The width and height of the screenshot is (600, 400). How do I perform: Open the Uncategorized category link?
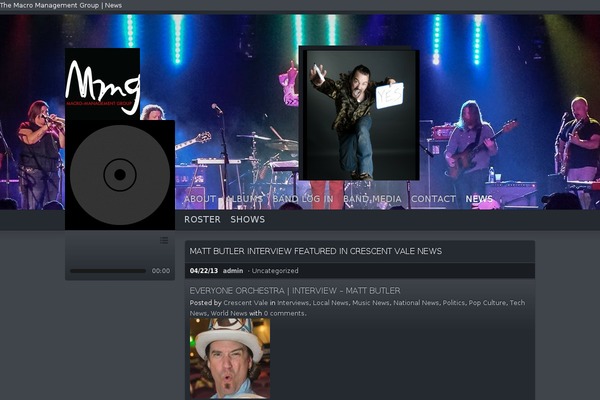pyautogui.click(x=275, y=271)
